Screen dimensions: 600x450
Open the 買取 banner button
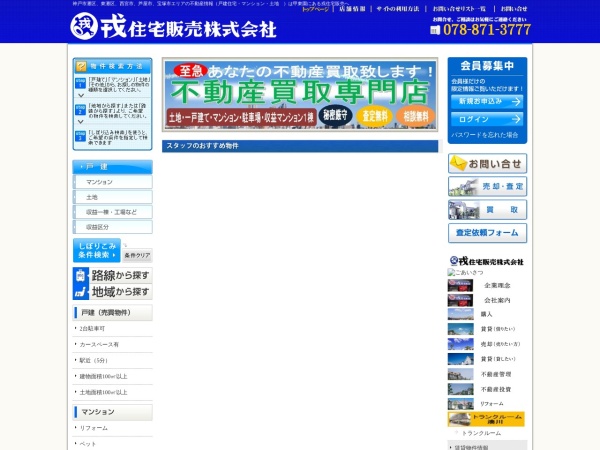[x=487, y=210]
